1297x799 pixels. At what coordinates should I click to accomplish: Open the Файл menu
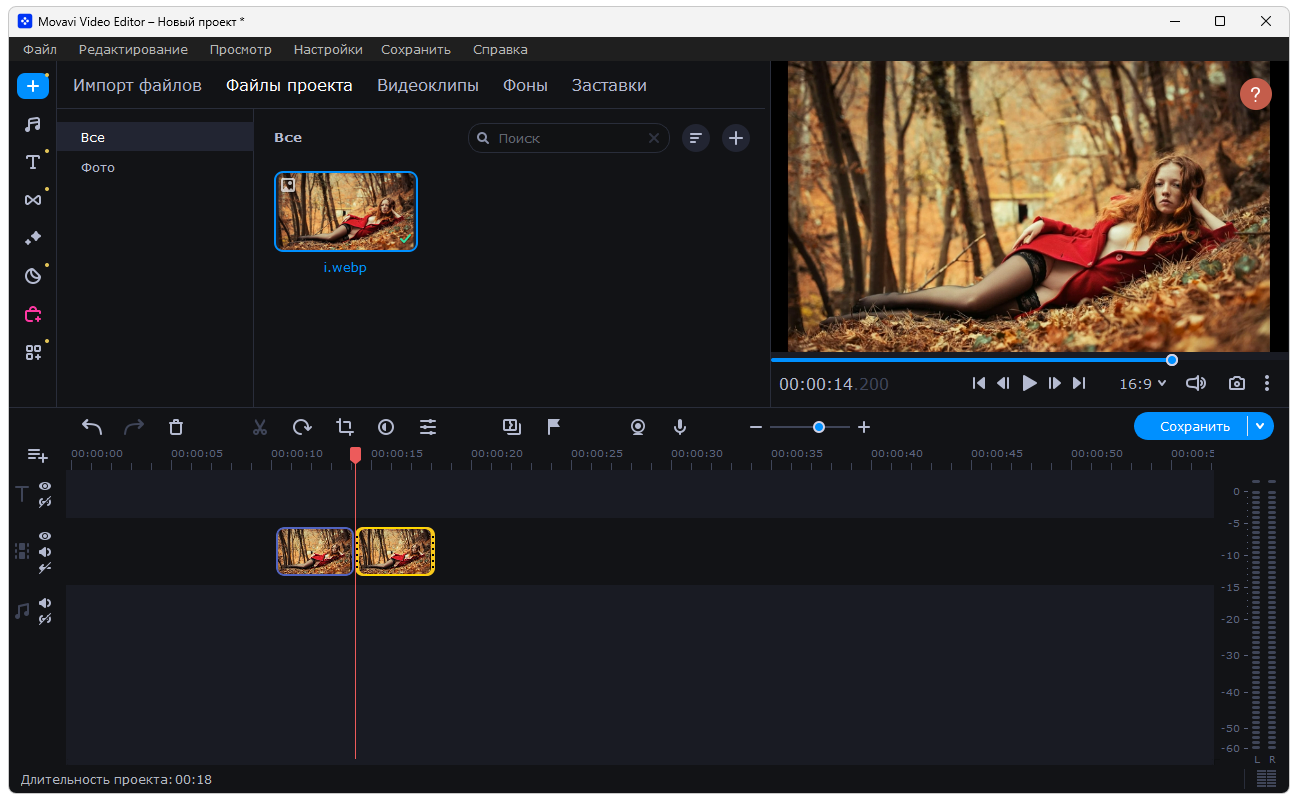[40, 49]
